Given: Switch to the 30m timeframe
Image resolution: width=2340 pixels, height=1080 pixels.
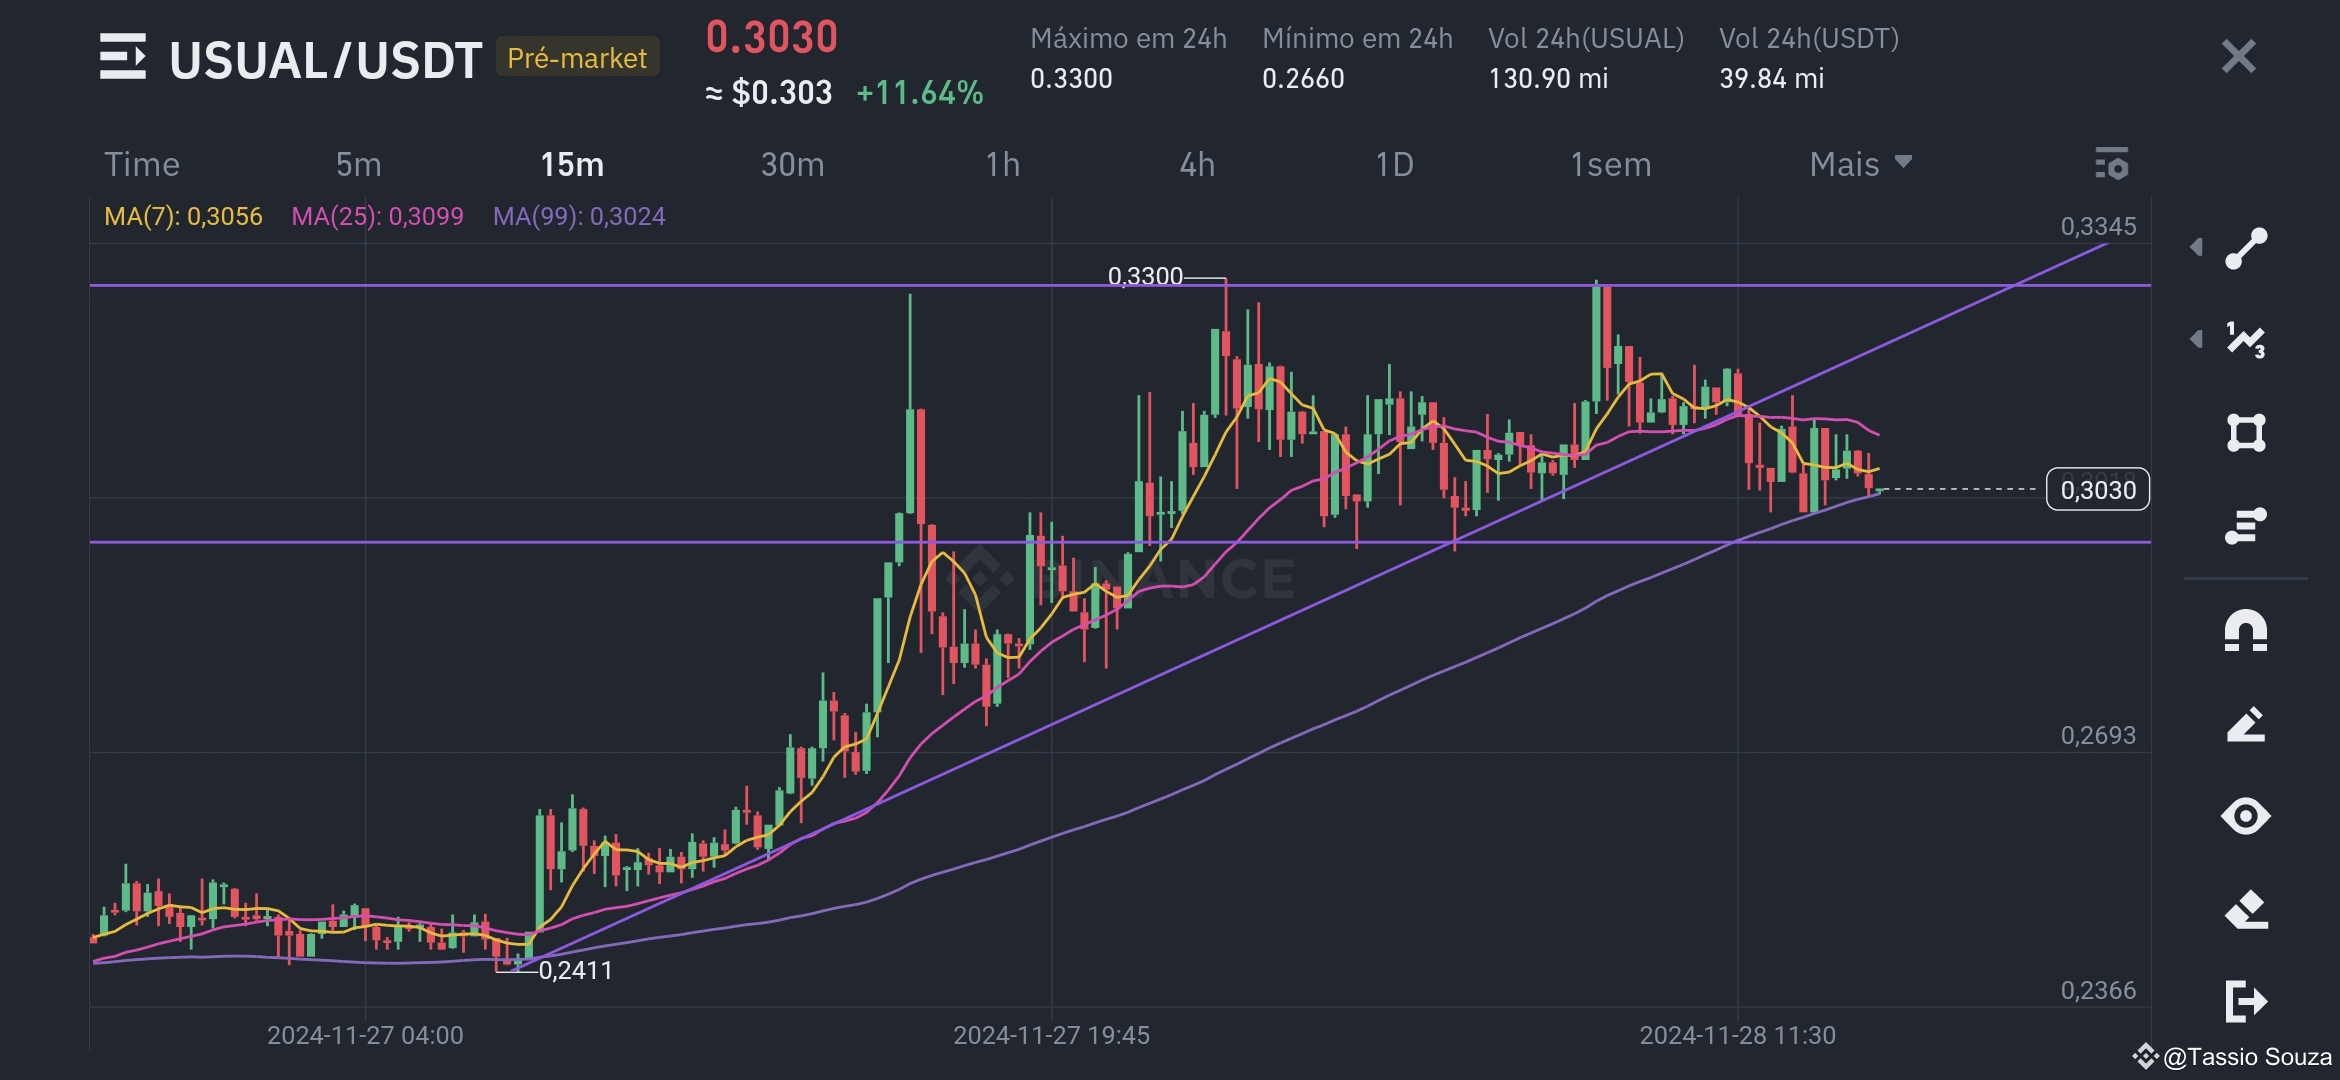Looking at the screenshot, I should point(792,164).
